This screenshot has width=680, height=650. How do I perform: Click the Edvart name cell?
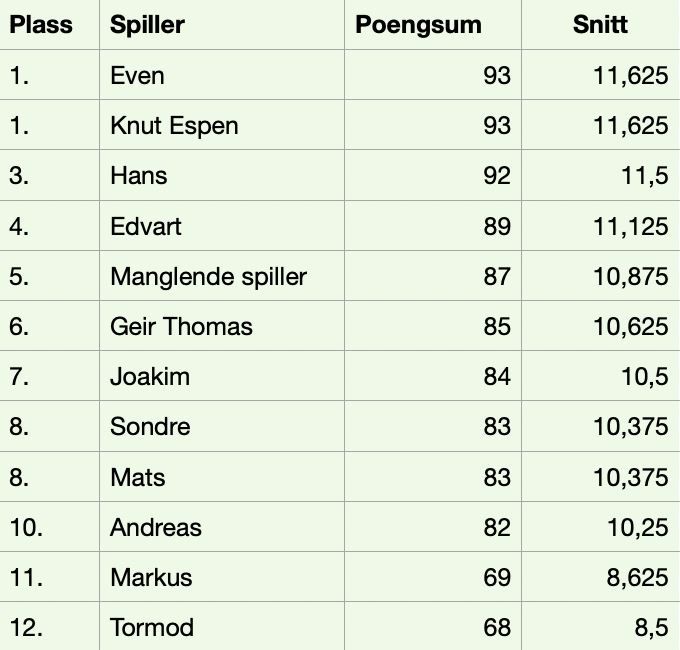146,226
